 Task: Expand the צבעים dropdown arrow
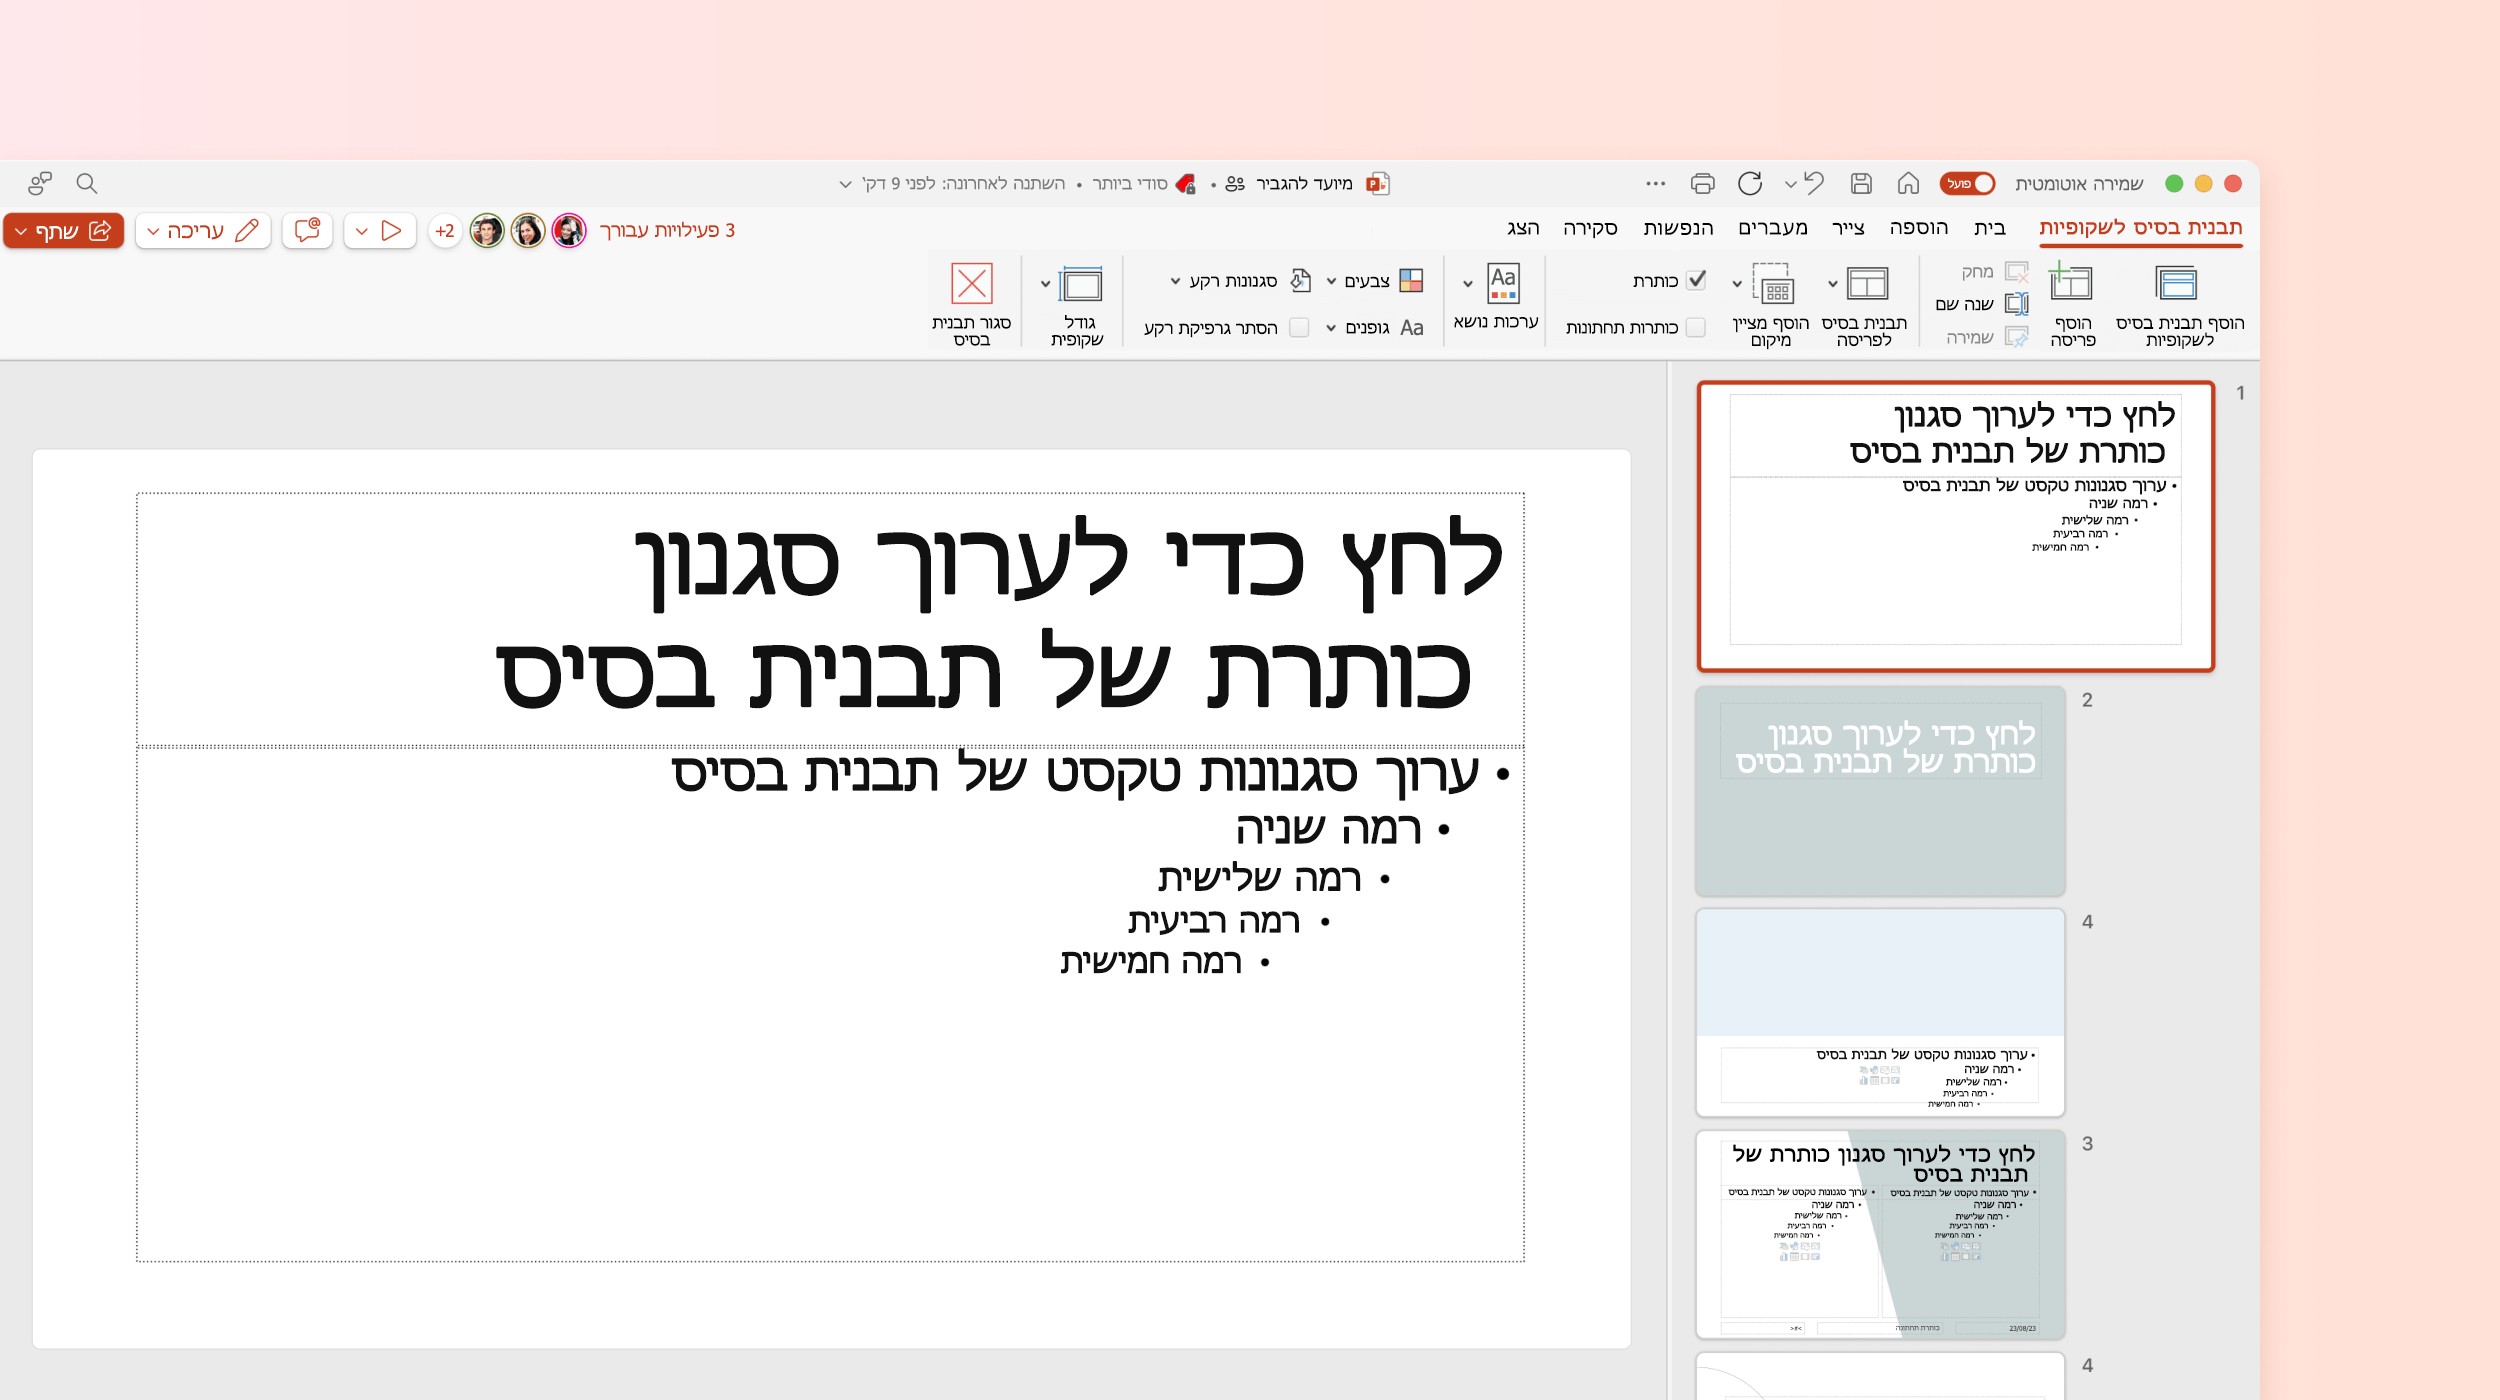pos(1331,281)
